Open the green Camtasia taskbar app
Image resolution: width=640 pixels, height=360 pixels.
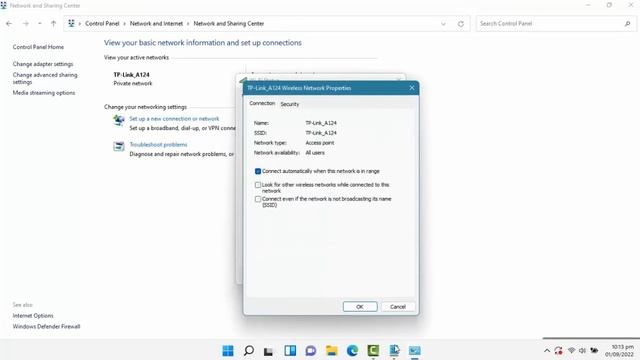pyautogui.click(x=373, y=351)
